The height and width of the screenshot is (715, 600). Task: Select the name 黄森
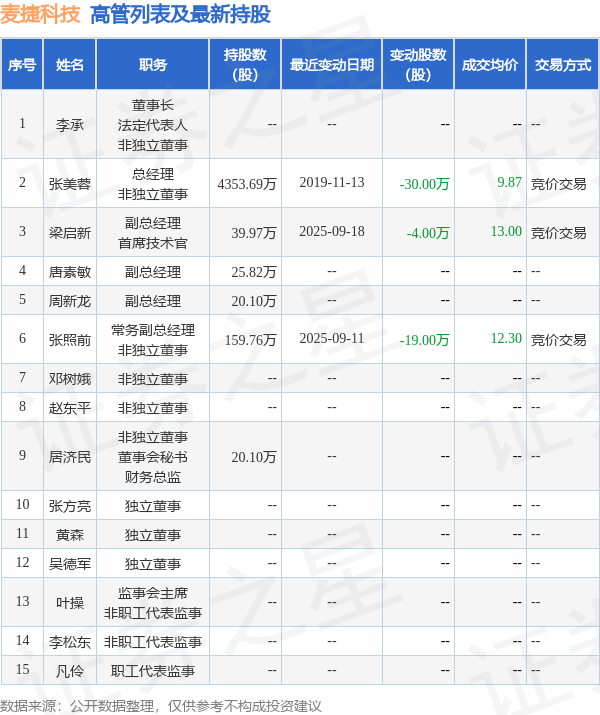pyautogui.click(x=70, y=535)
